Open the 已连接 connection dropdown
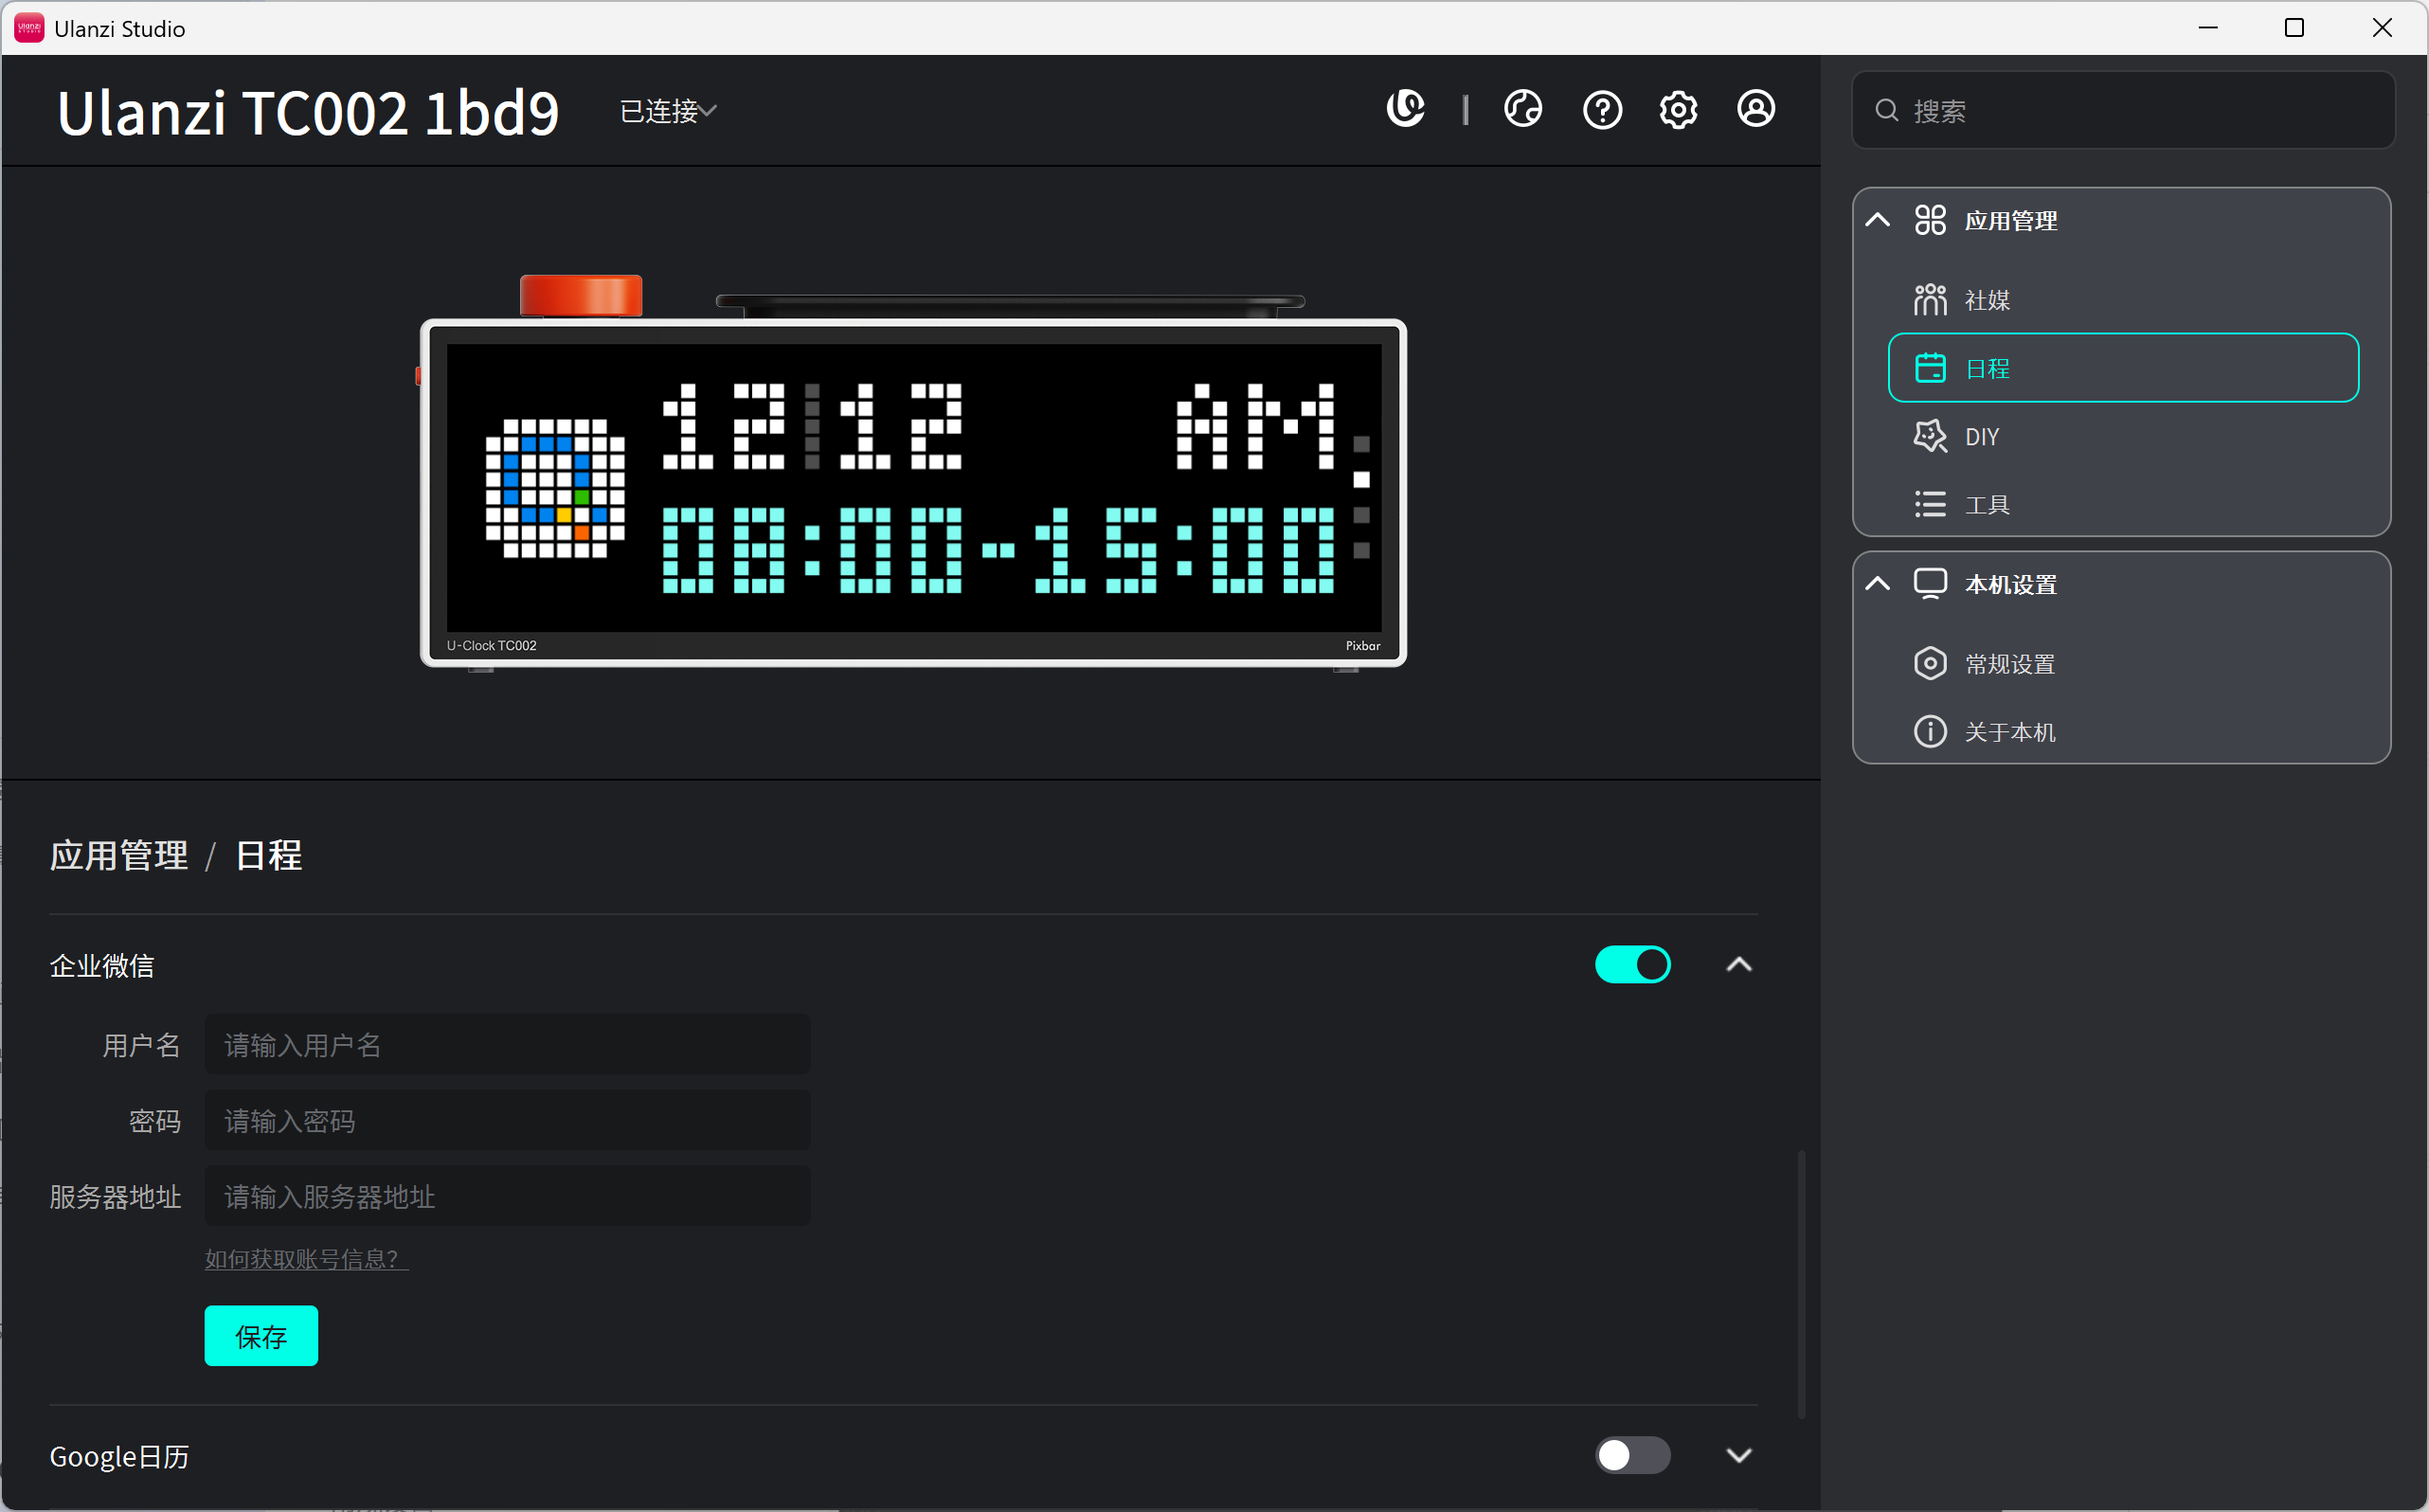2429x1512 pixels. pyautogui.click(x=668, y=110)
